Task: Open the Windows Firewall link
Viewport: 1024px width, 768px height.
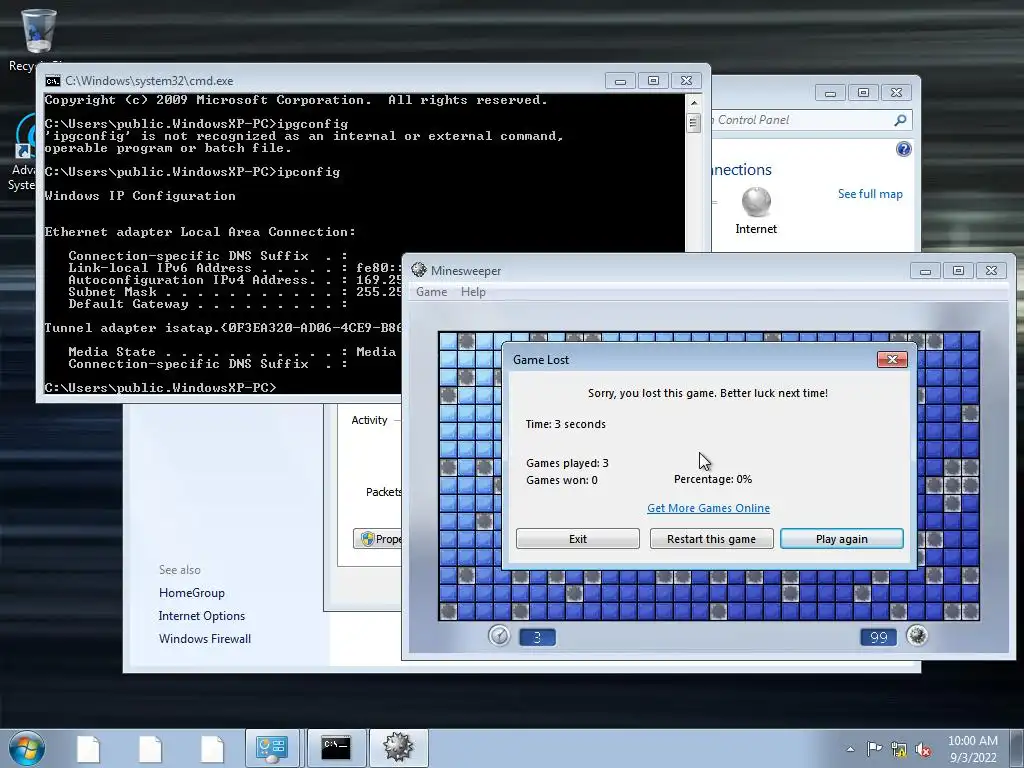Action: pos(205,639)
